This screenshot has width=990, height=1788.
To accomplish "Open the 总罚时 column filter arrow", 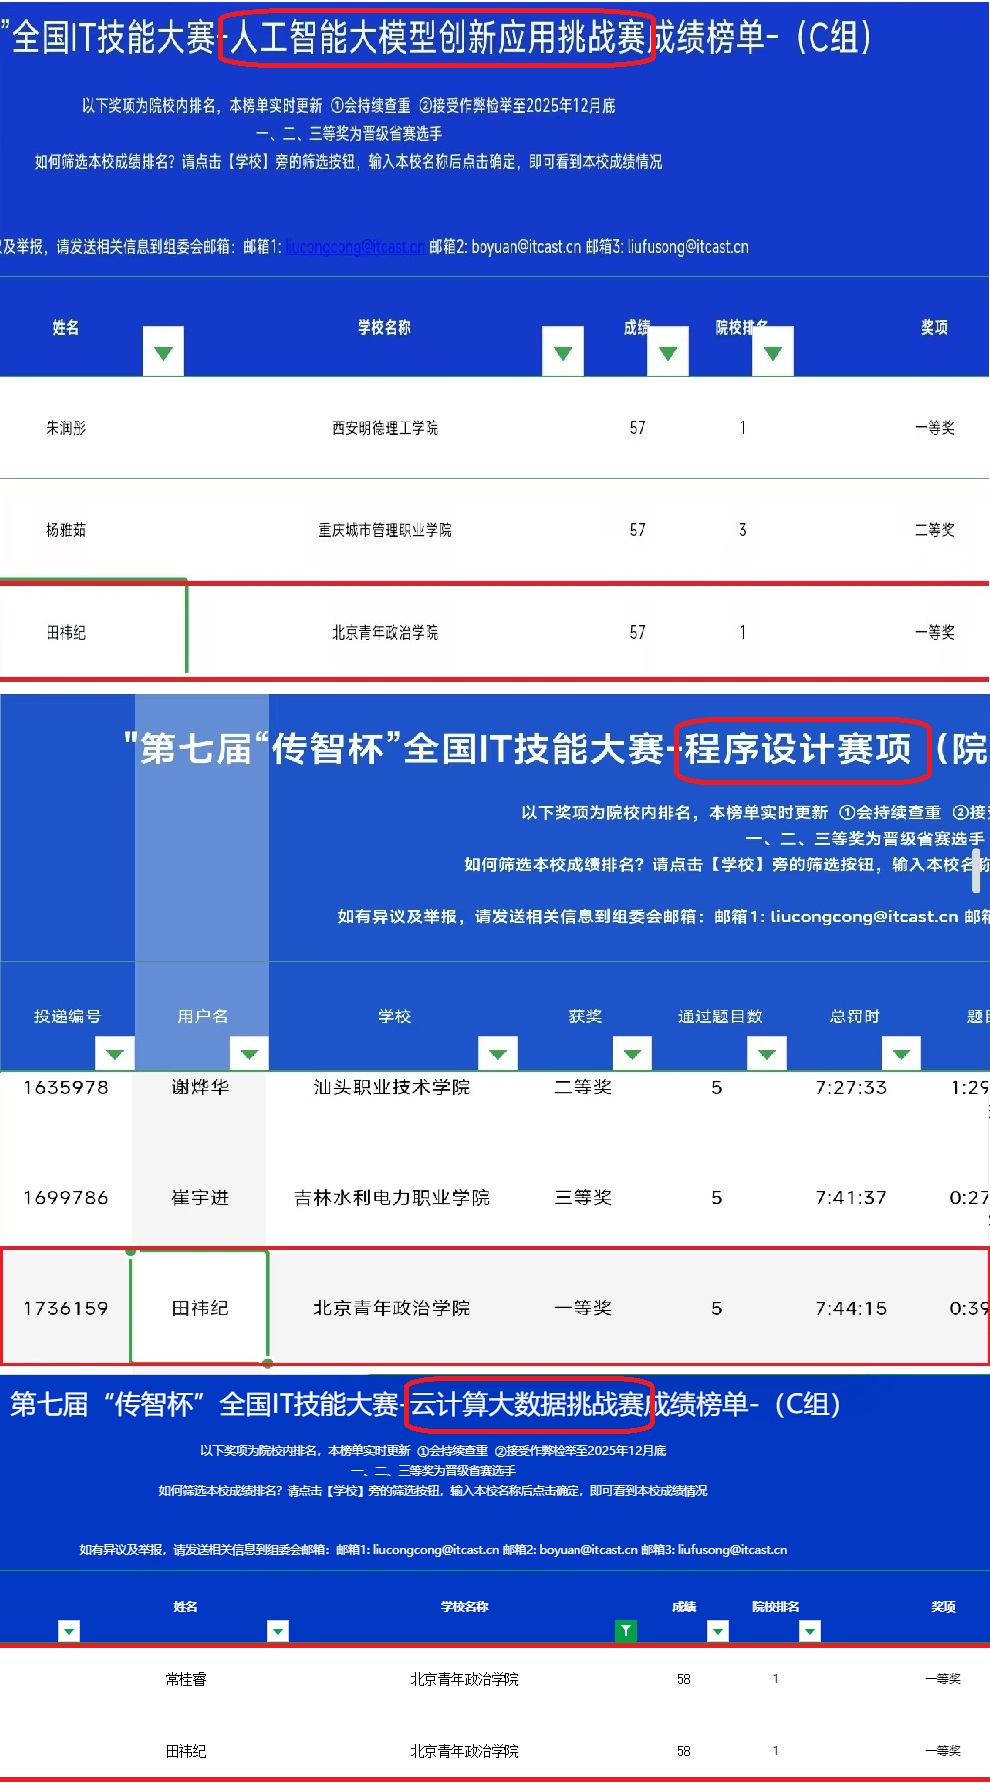I will click(901, 1053).
